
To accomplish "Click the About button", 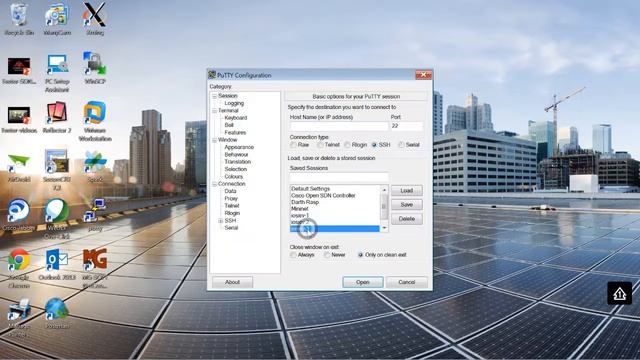I will pos(232,282).
